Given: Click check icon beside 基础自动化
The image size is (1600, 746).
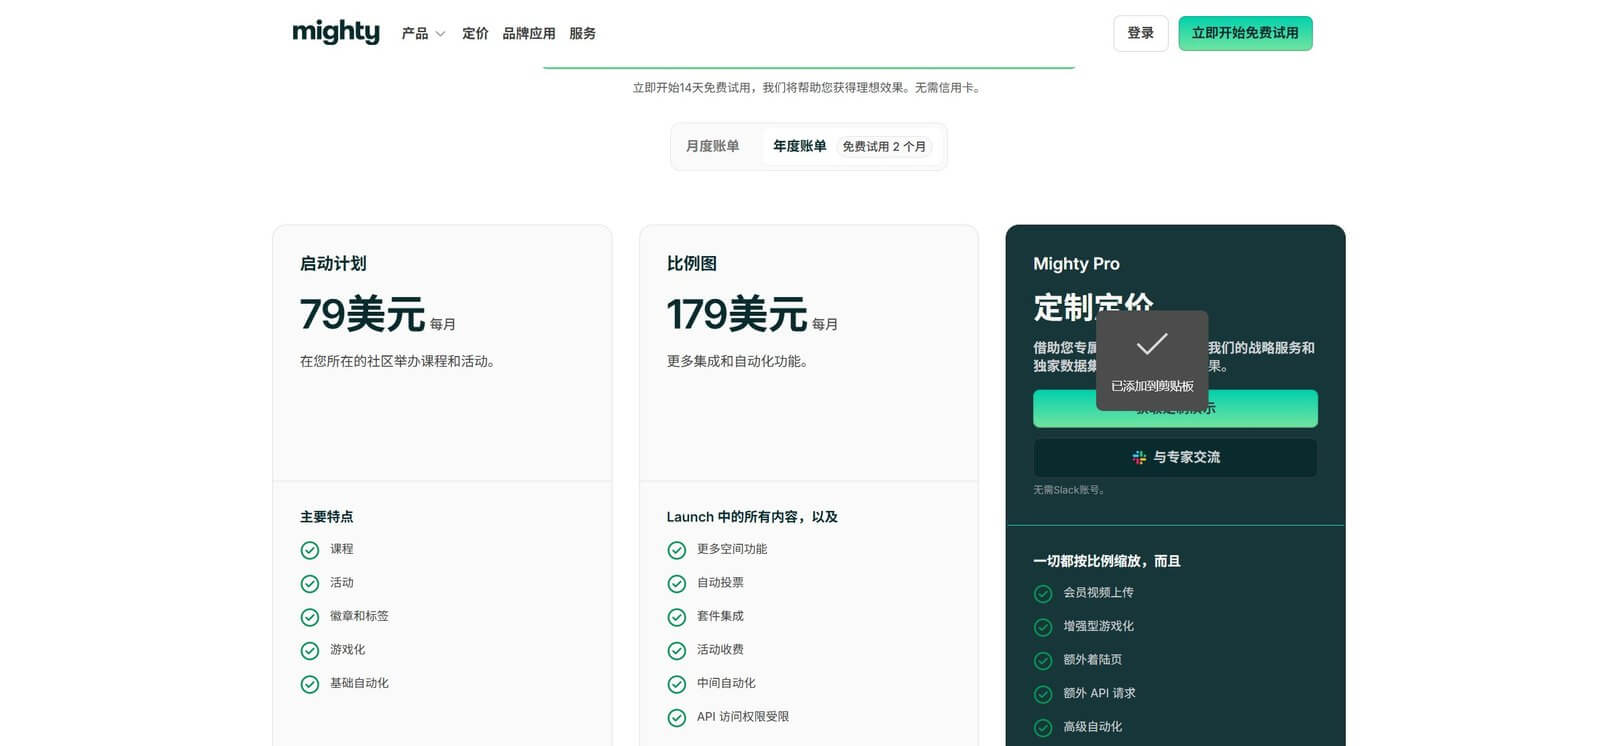Looking at the screenshot, I should [x=310, y=684].
